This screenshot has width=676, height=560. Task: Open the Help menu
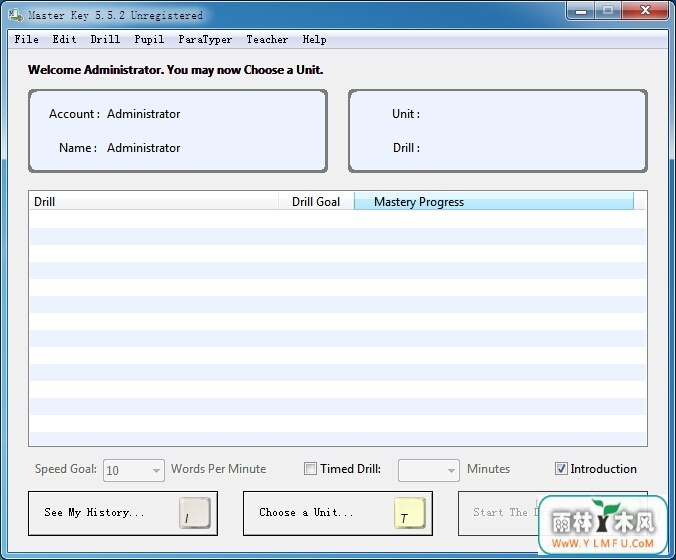(x=314, y=40)
